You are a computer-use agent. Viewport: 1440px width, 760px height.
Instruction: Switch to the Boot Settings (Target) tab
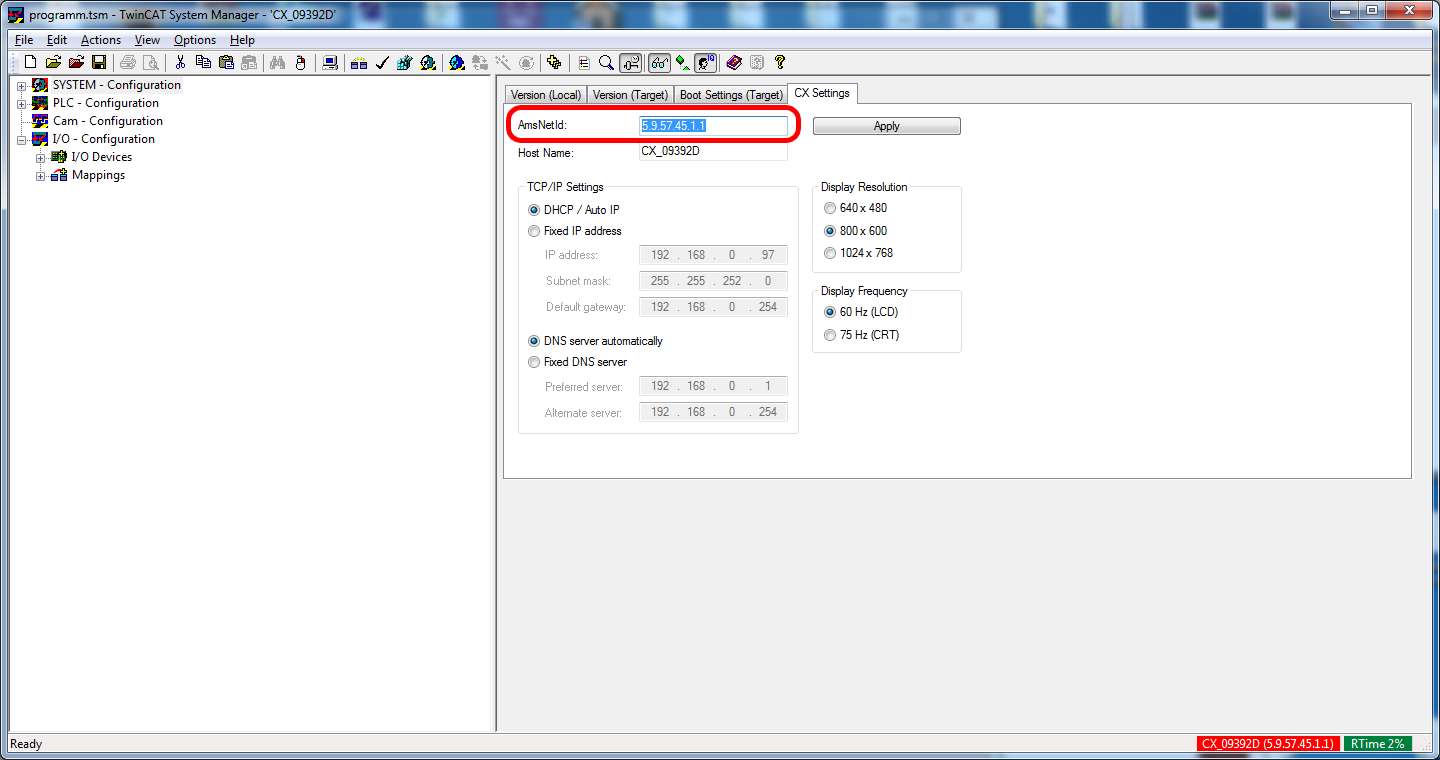[x=731, y=95]
